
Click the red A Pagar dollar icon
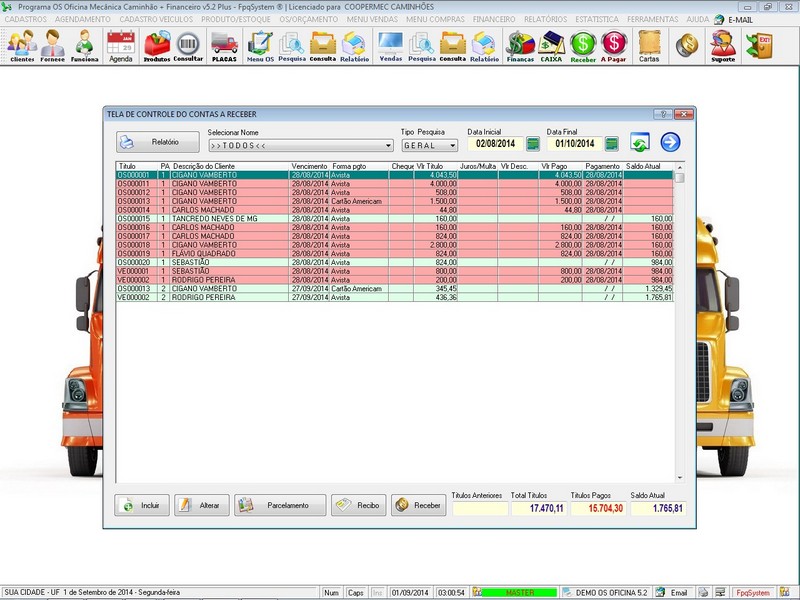point(613,46)
